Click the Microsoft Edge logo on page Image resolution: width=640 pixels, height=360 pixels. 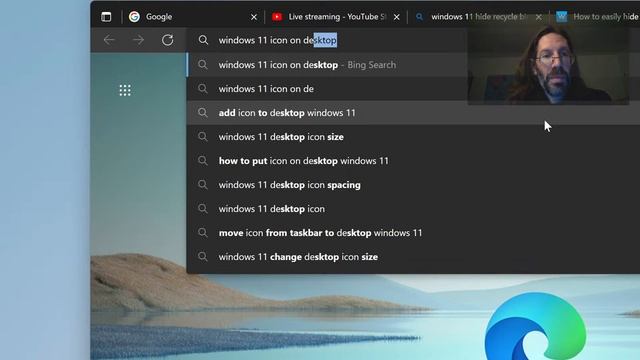[x=535, y=327]
